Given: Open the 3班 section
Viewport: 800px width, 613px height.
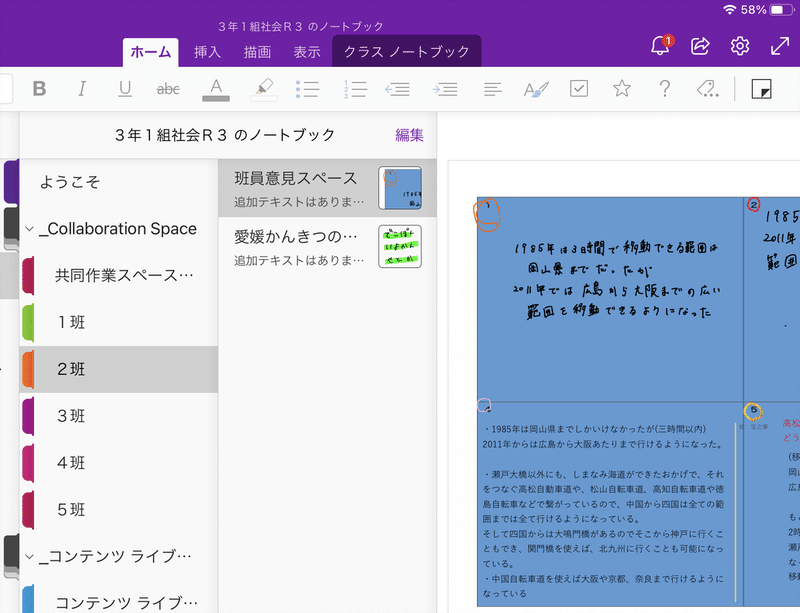Looking at the screenshot, I should pos(118,416).
